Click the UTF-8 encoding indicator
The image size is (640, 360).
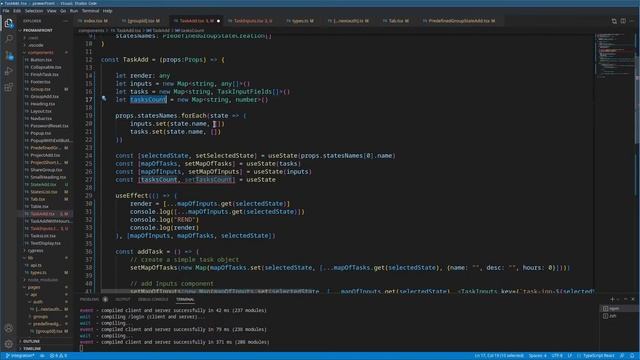[557, 356]
